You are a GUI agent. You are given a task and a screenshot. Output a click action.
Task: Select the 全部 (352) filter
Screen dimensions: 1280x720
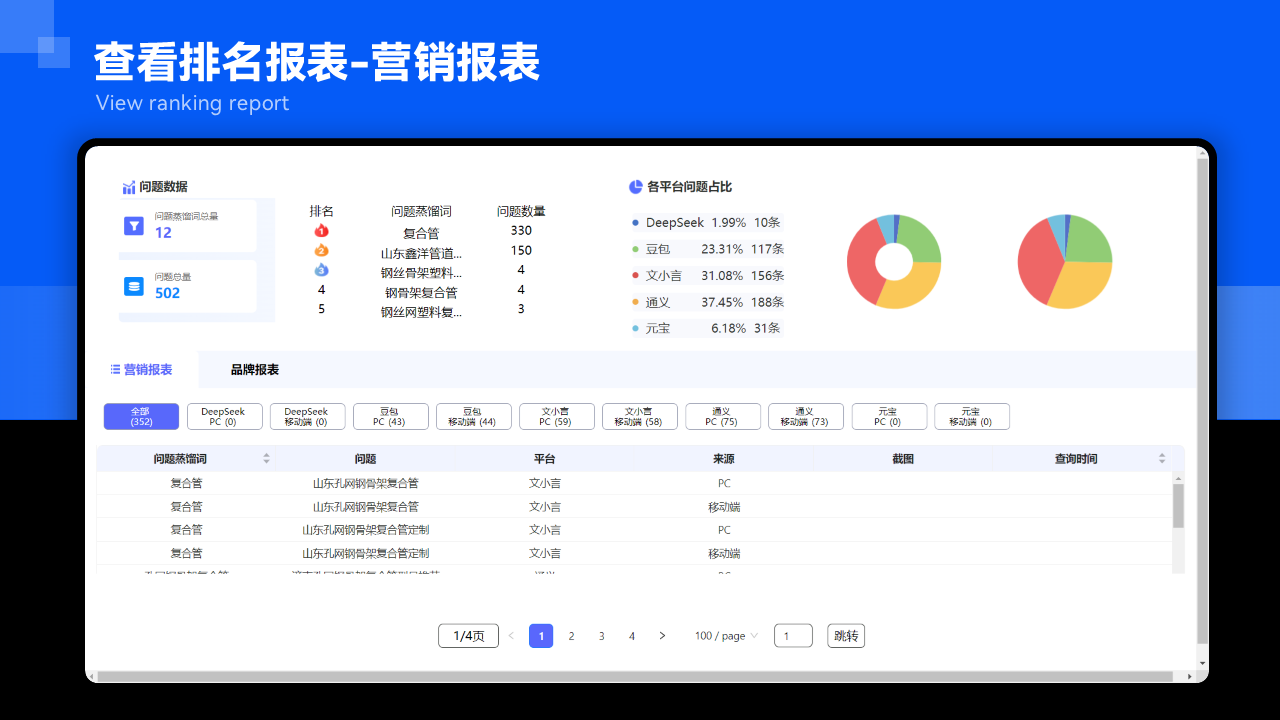coord(141,417)
